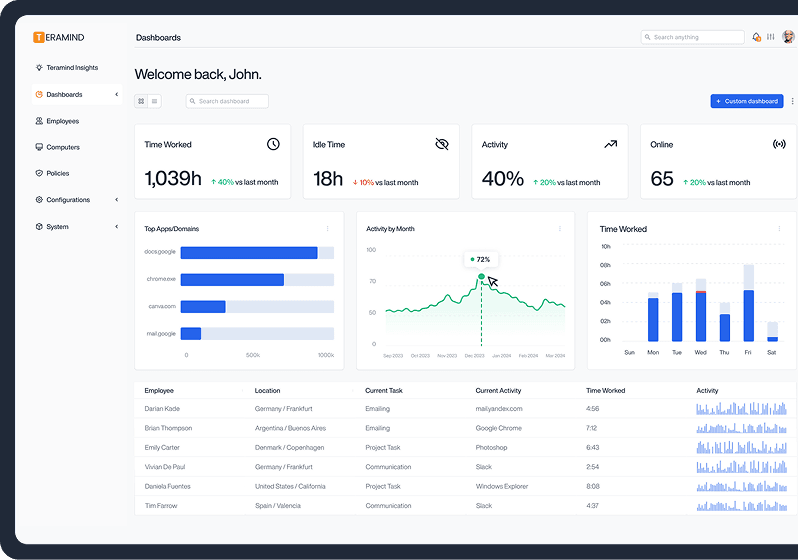Open the notifications bell icon
798x560 pixels.
coord(756,37)
